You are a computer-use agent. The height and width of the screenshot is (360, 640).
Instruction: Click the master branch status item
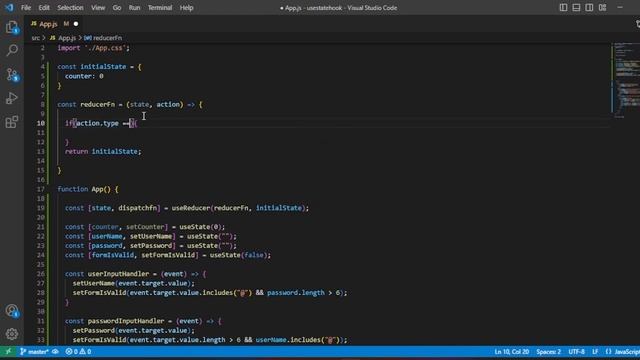click(x=34, y=351)
